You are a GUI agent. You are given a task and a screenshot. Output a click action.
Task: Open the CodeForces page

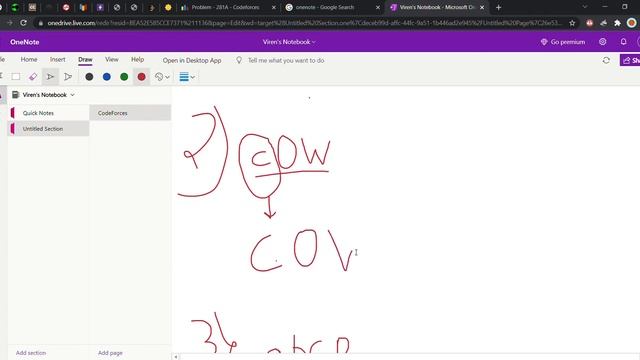pyautogui.click(x=130, y=113)
